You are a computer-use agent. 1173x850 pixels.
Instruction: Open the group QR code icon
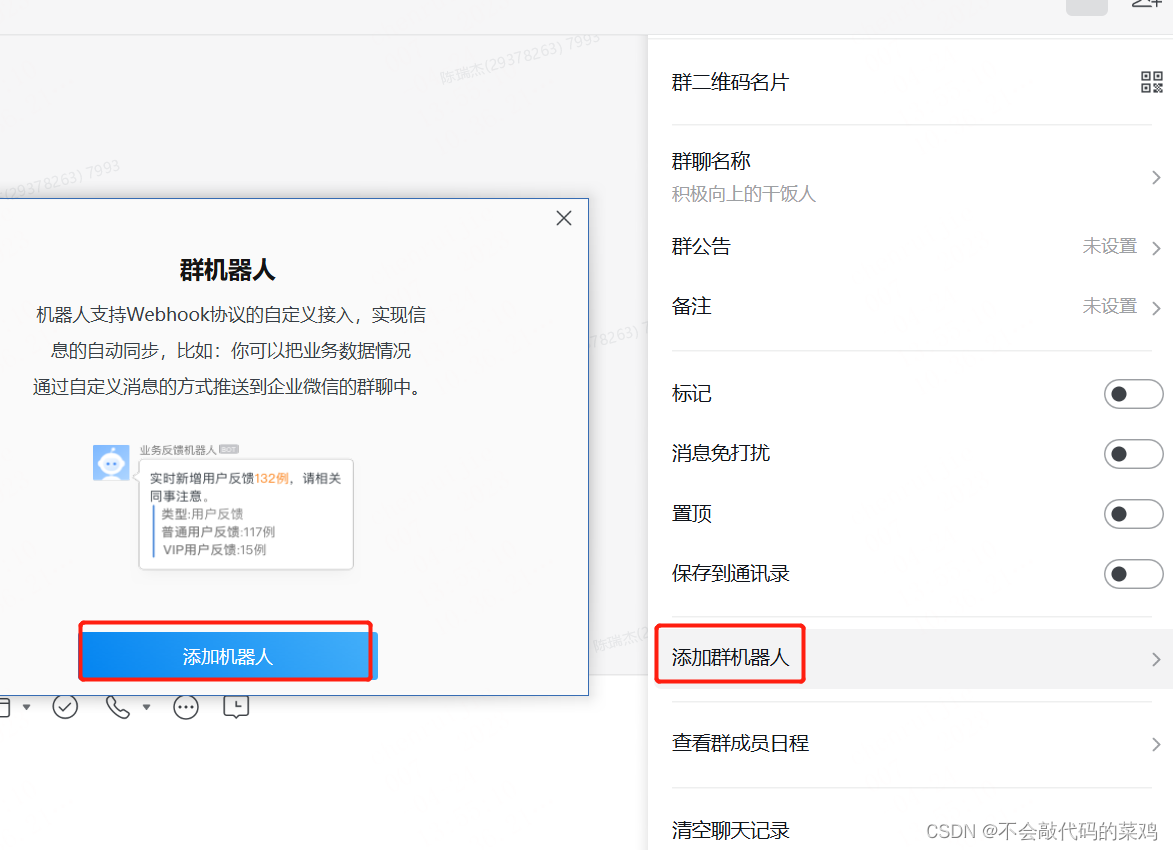point(1151,82)
